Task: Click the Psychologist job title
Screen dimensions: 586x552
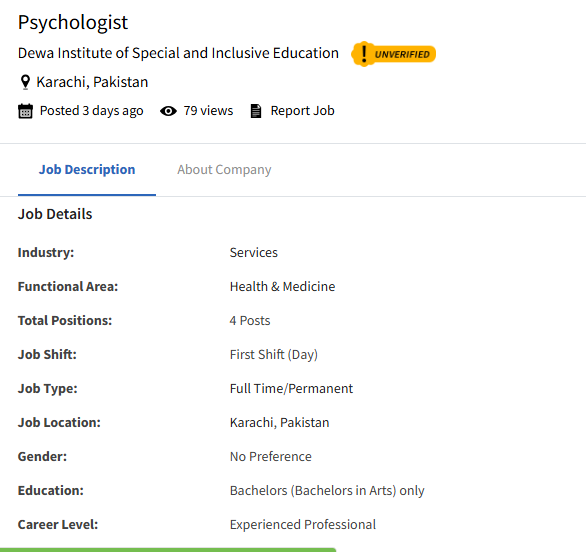Action: coord(73,22)
